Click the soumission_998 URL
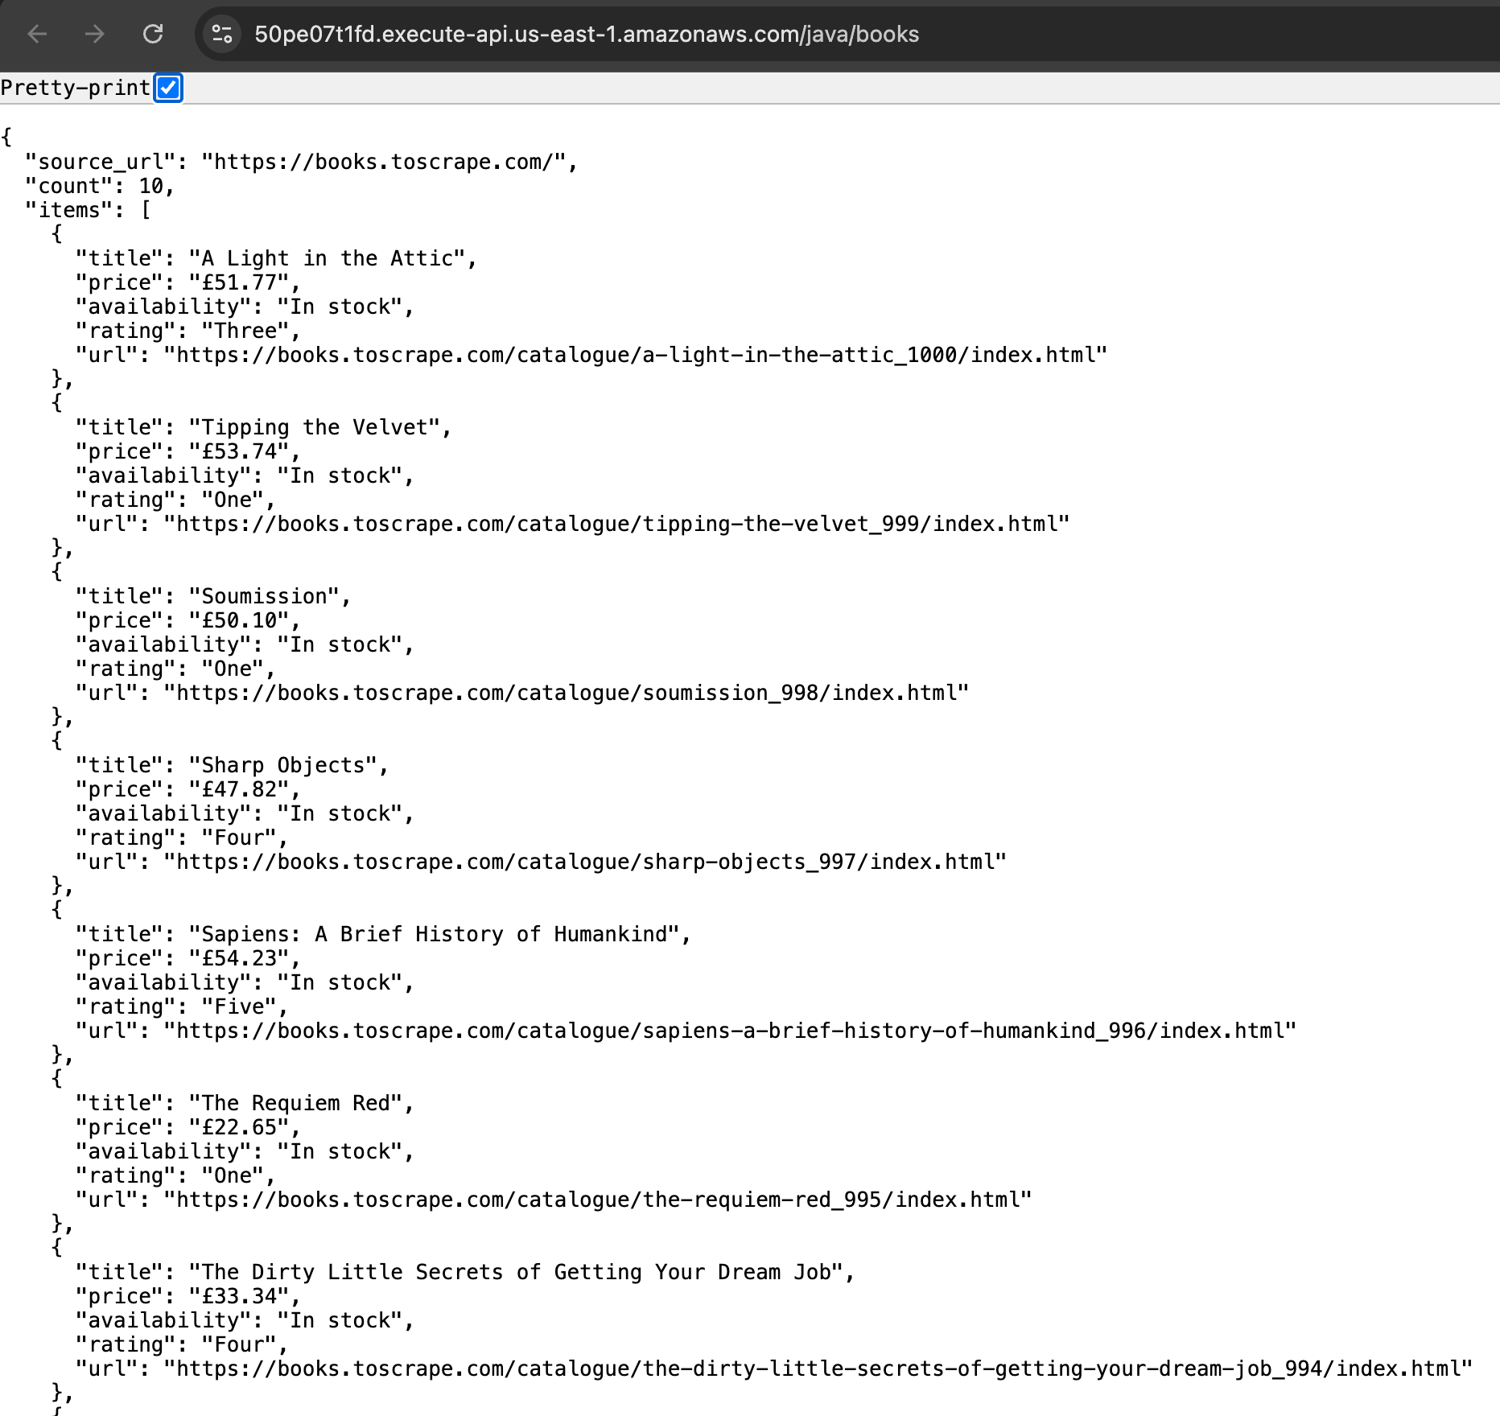The image size is (1500, 1416). pyautogui.click(x=567, y=693)
